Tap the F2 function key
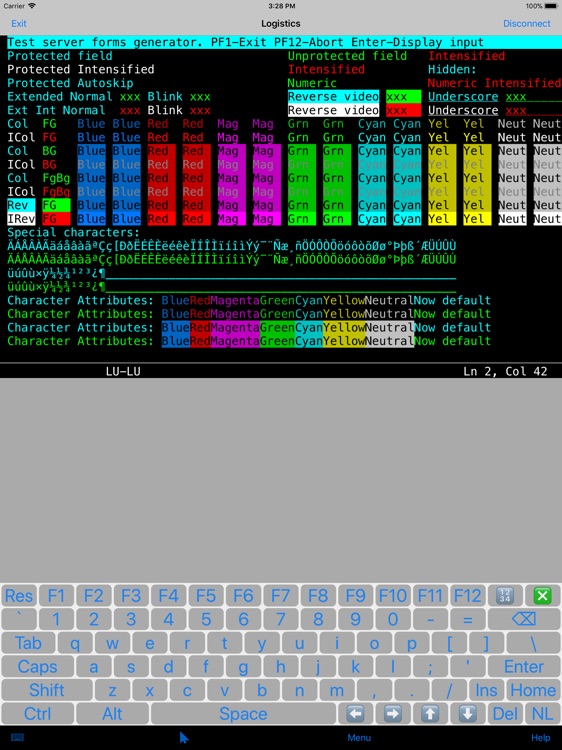The width and height of the screenshot is (562, 750). click(x=94, y=596)
